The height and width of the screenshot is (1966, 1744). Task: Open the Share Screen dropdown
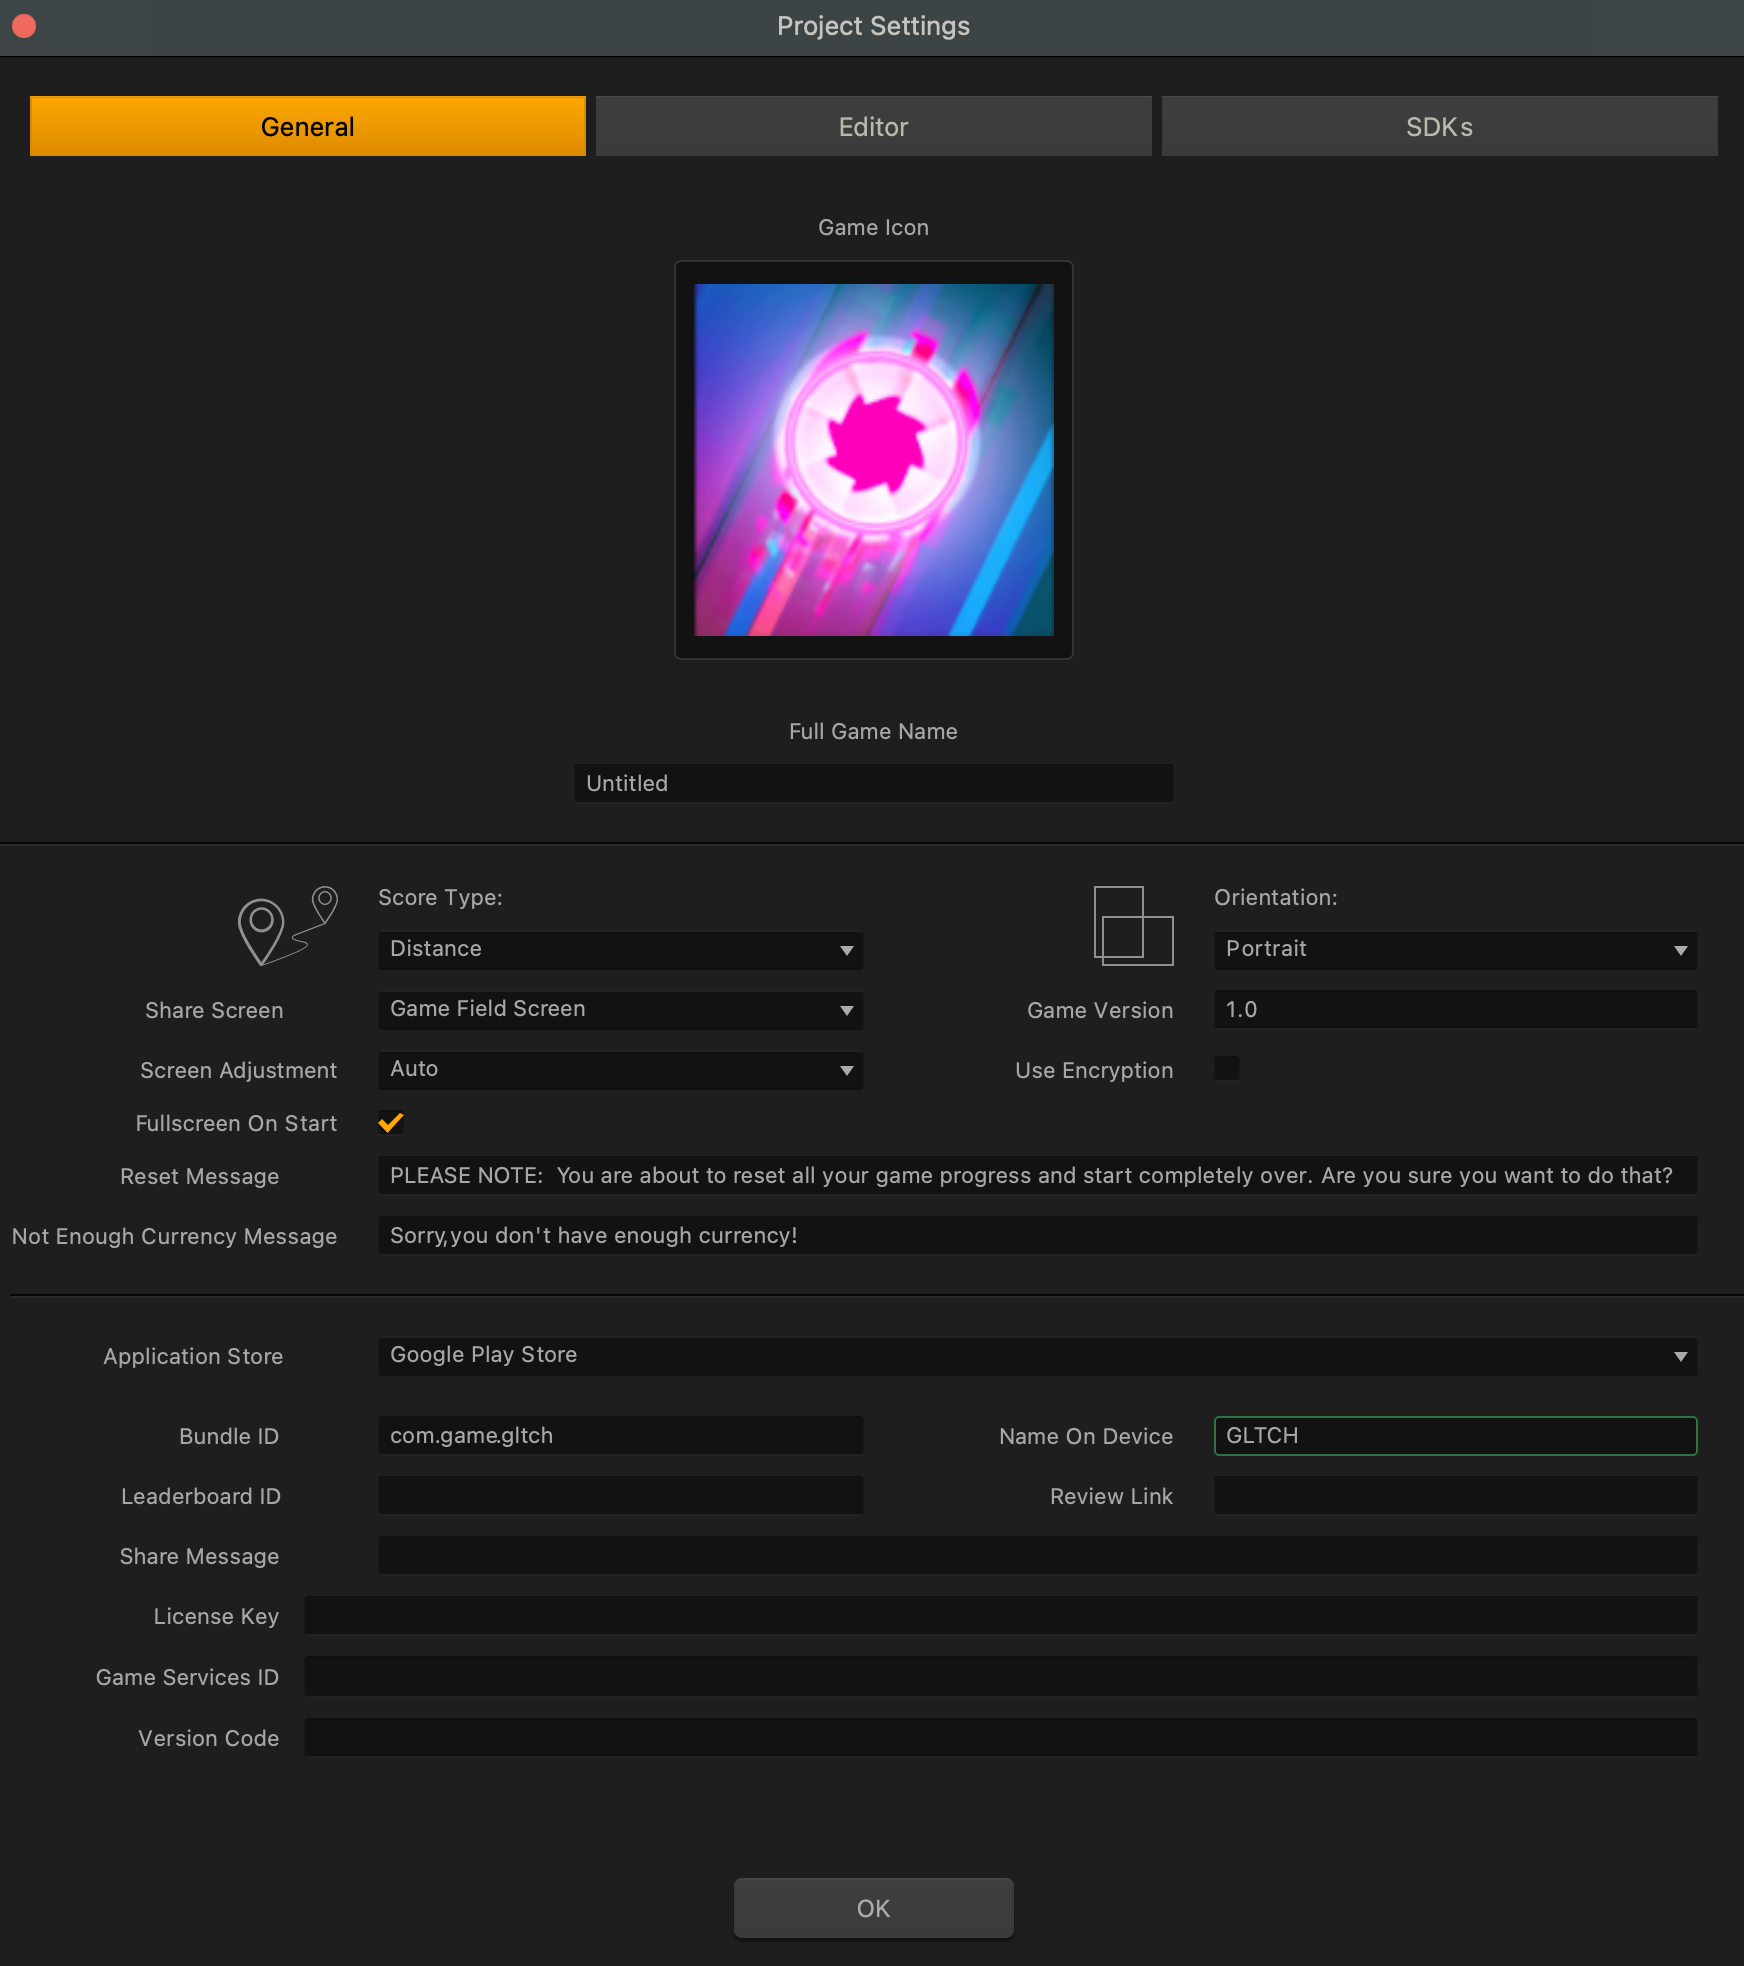coord(620,1010)
